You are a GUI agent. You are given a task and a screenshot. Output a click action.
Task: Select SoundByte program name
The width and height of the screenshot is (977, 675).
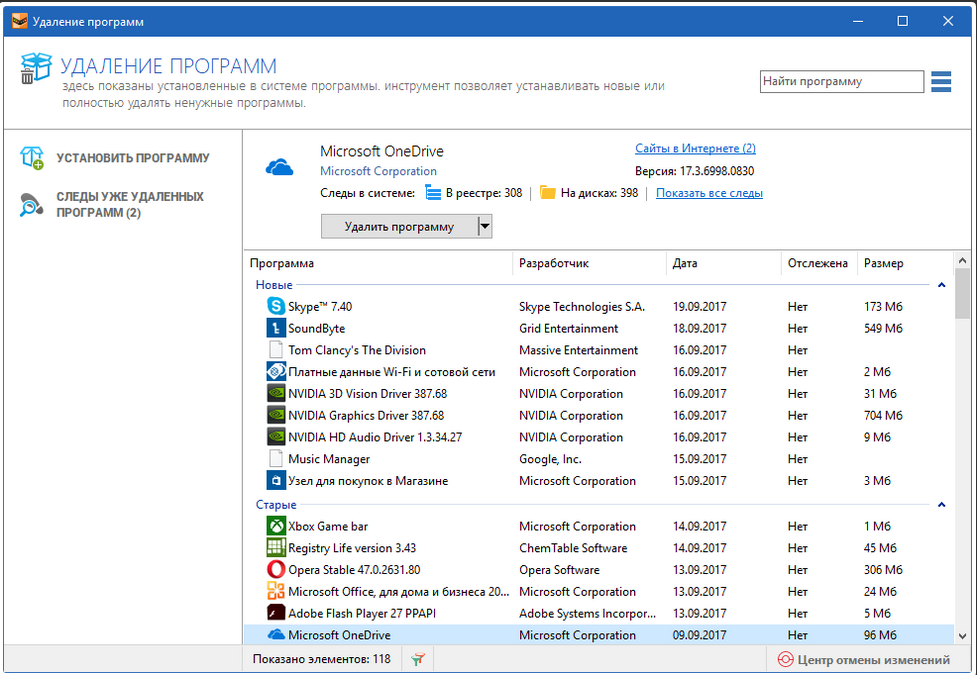point(317,328)
